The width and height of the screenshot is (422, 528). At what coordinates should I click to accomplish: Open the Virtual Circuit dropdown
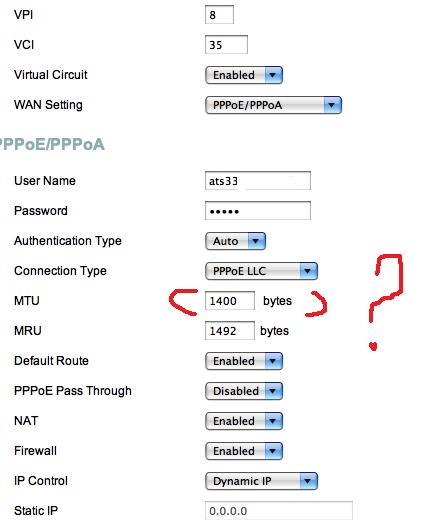point(244,75)
